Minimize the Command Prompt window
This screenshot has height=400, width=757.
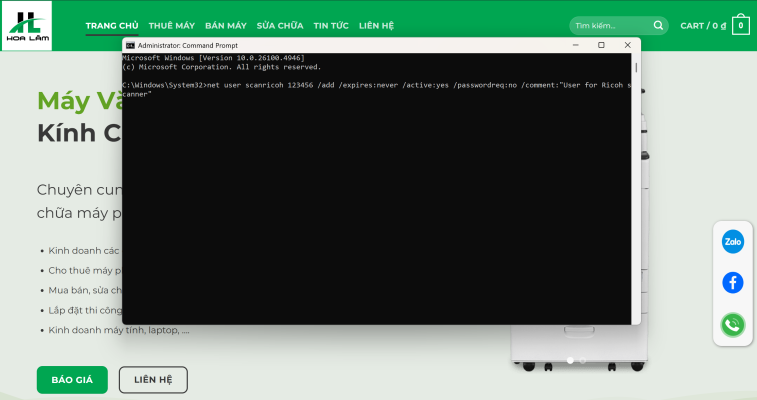coord(575,45)
